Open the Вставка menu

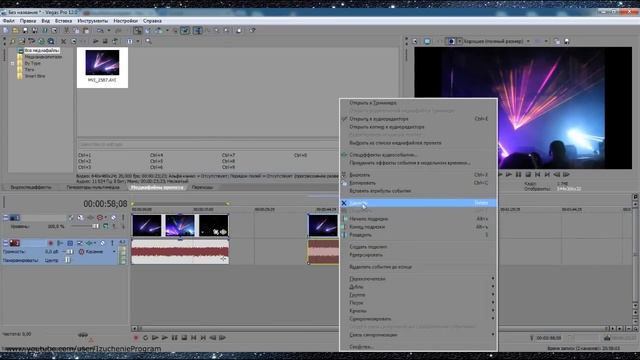tap(63, 21)
